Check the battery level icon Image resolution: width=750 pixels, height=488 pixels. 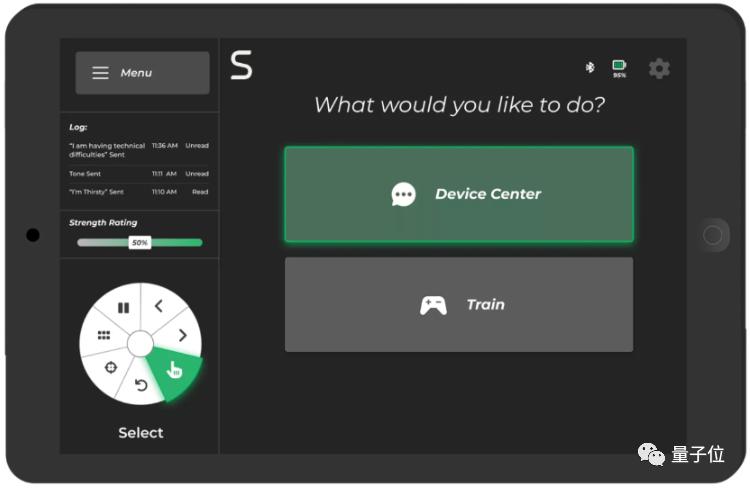[619, 65]
